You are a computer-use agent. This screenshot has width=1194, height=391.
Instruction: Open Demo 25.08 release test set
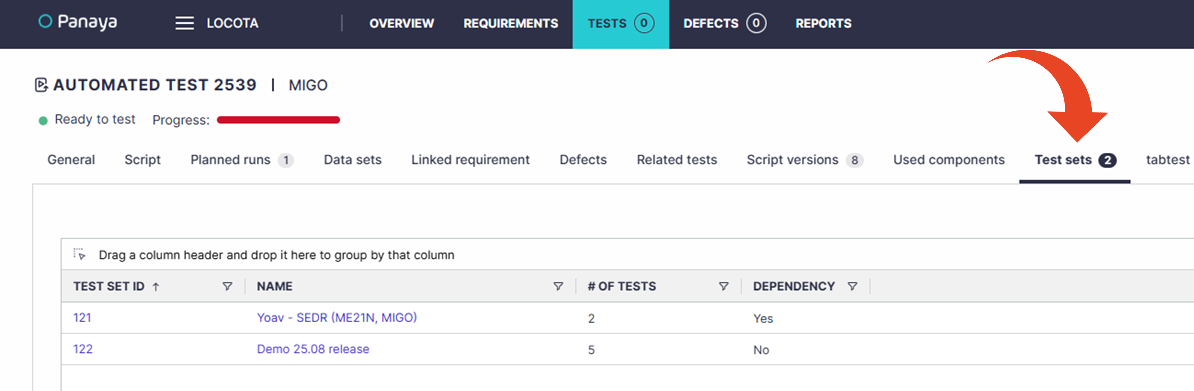pos(313,349)
